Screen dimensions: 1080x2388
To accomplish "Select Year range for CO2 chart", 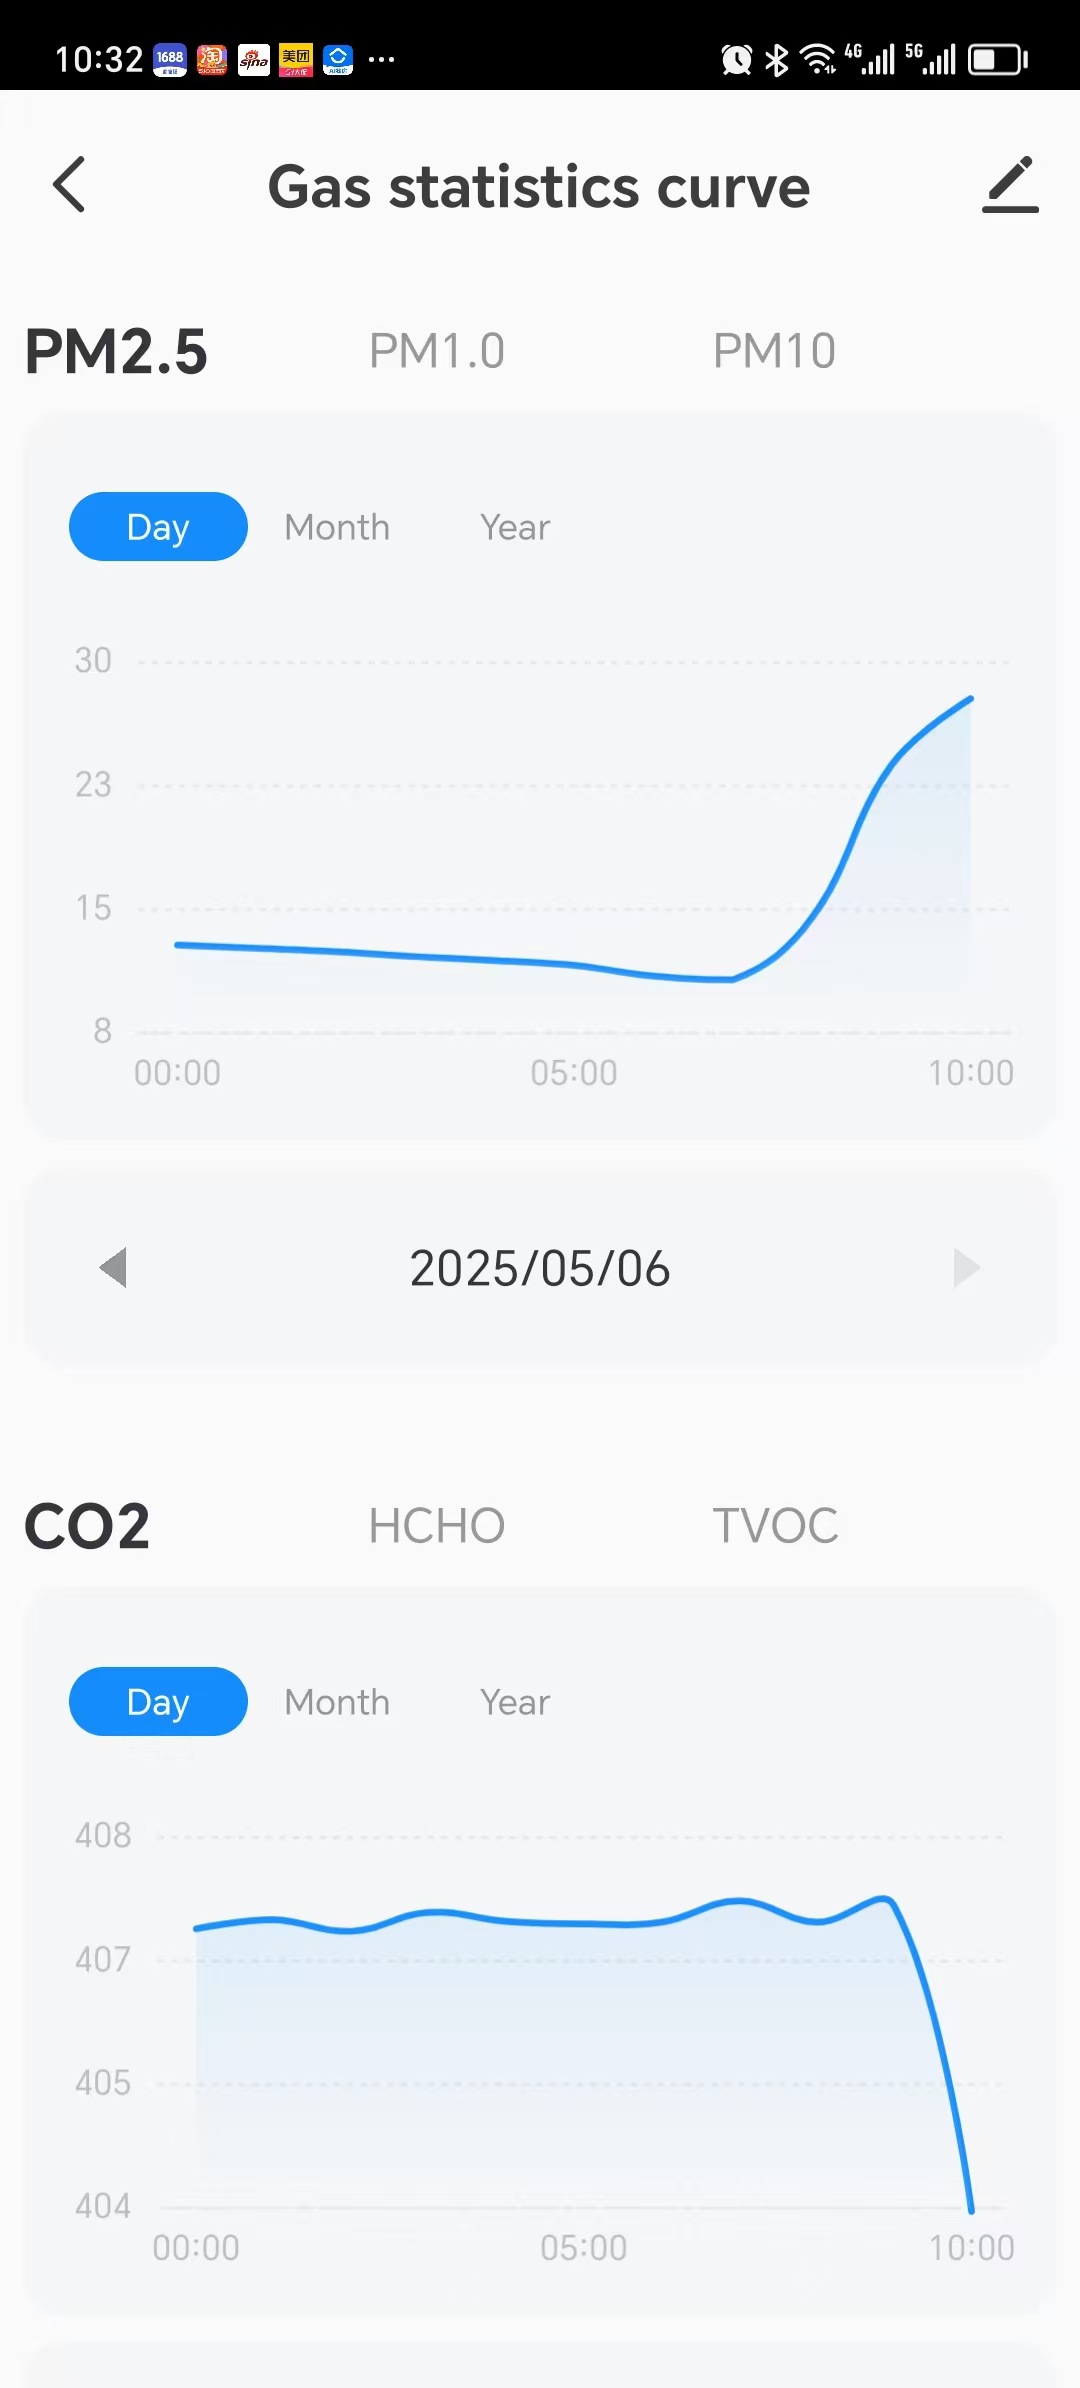I will [x=515, y=1702].
